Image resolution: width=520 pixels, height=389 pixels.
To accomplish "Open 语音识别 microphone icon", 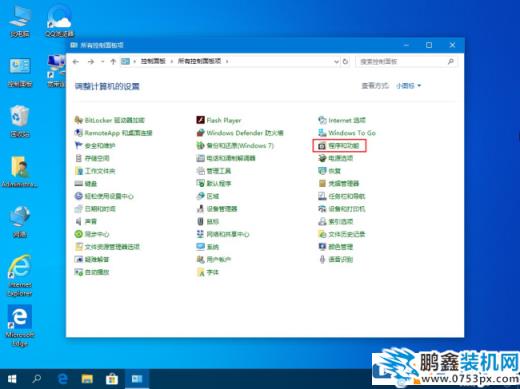I will click(x=322, y=259).
